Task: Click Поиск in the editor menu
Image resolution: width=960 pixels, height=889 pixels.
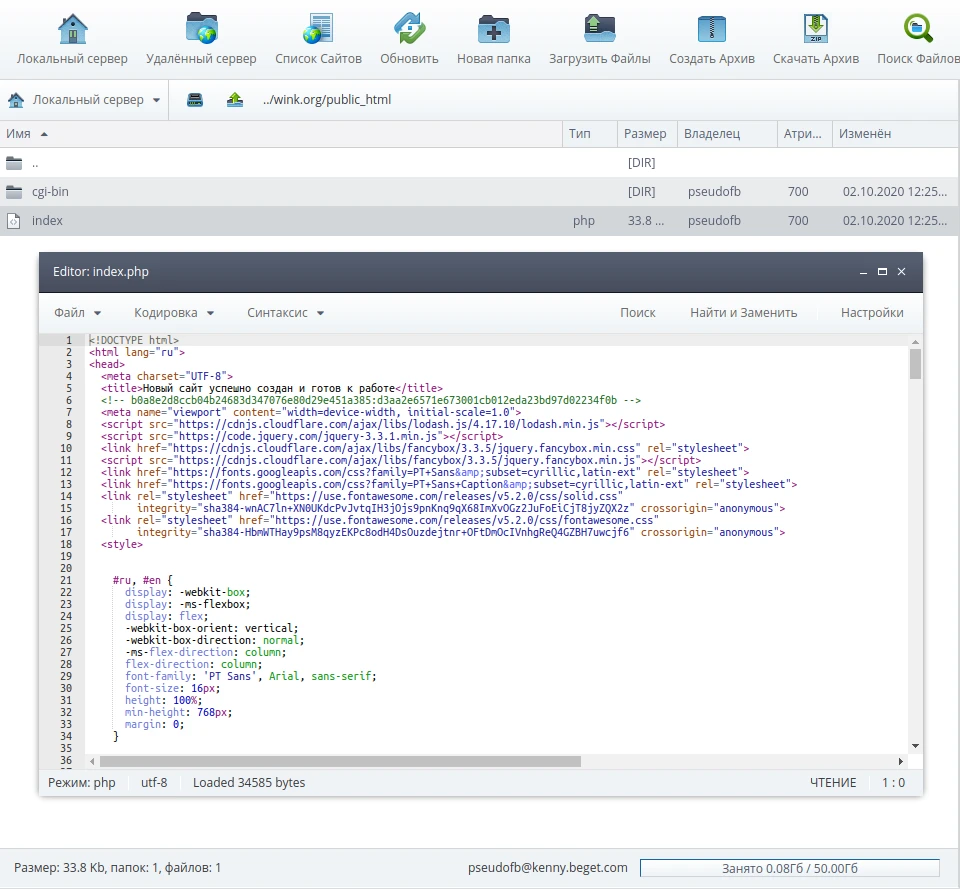Action: pos(637,313)
